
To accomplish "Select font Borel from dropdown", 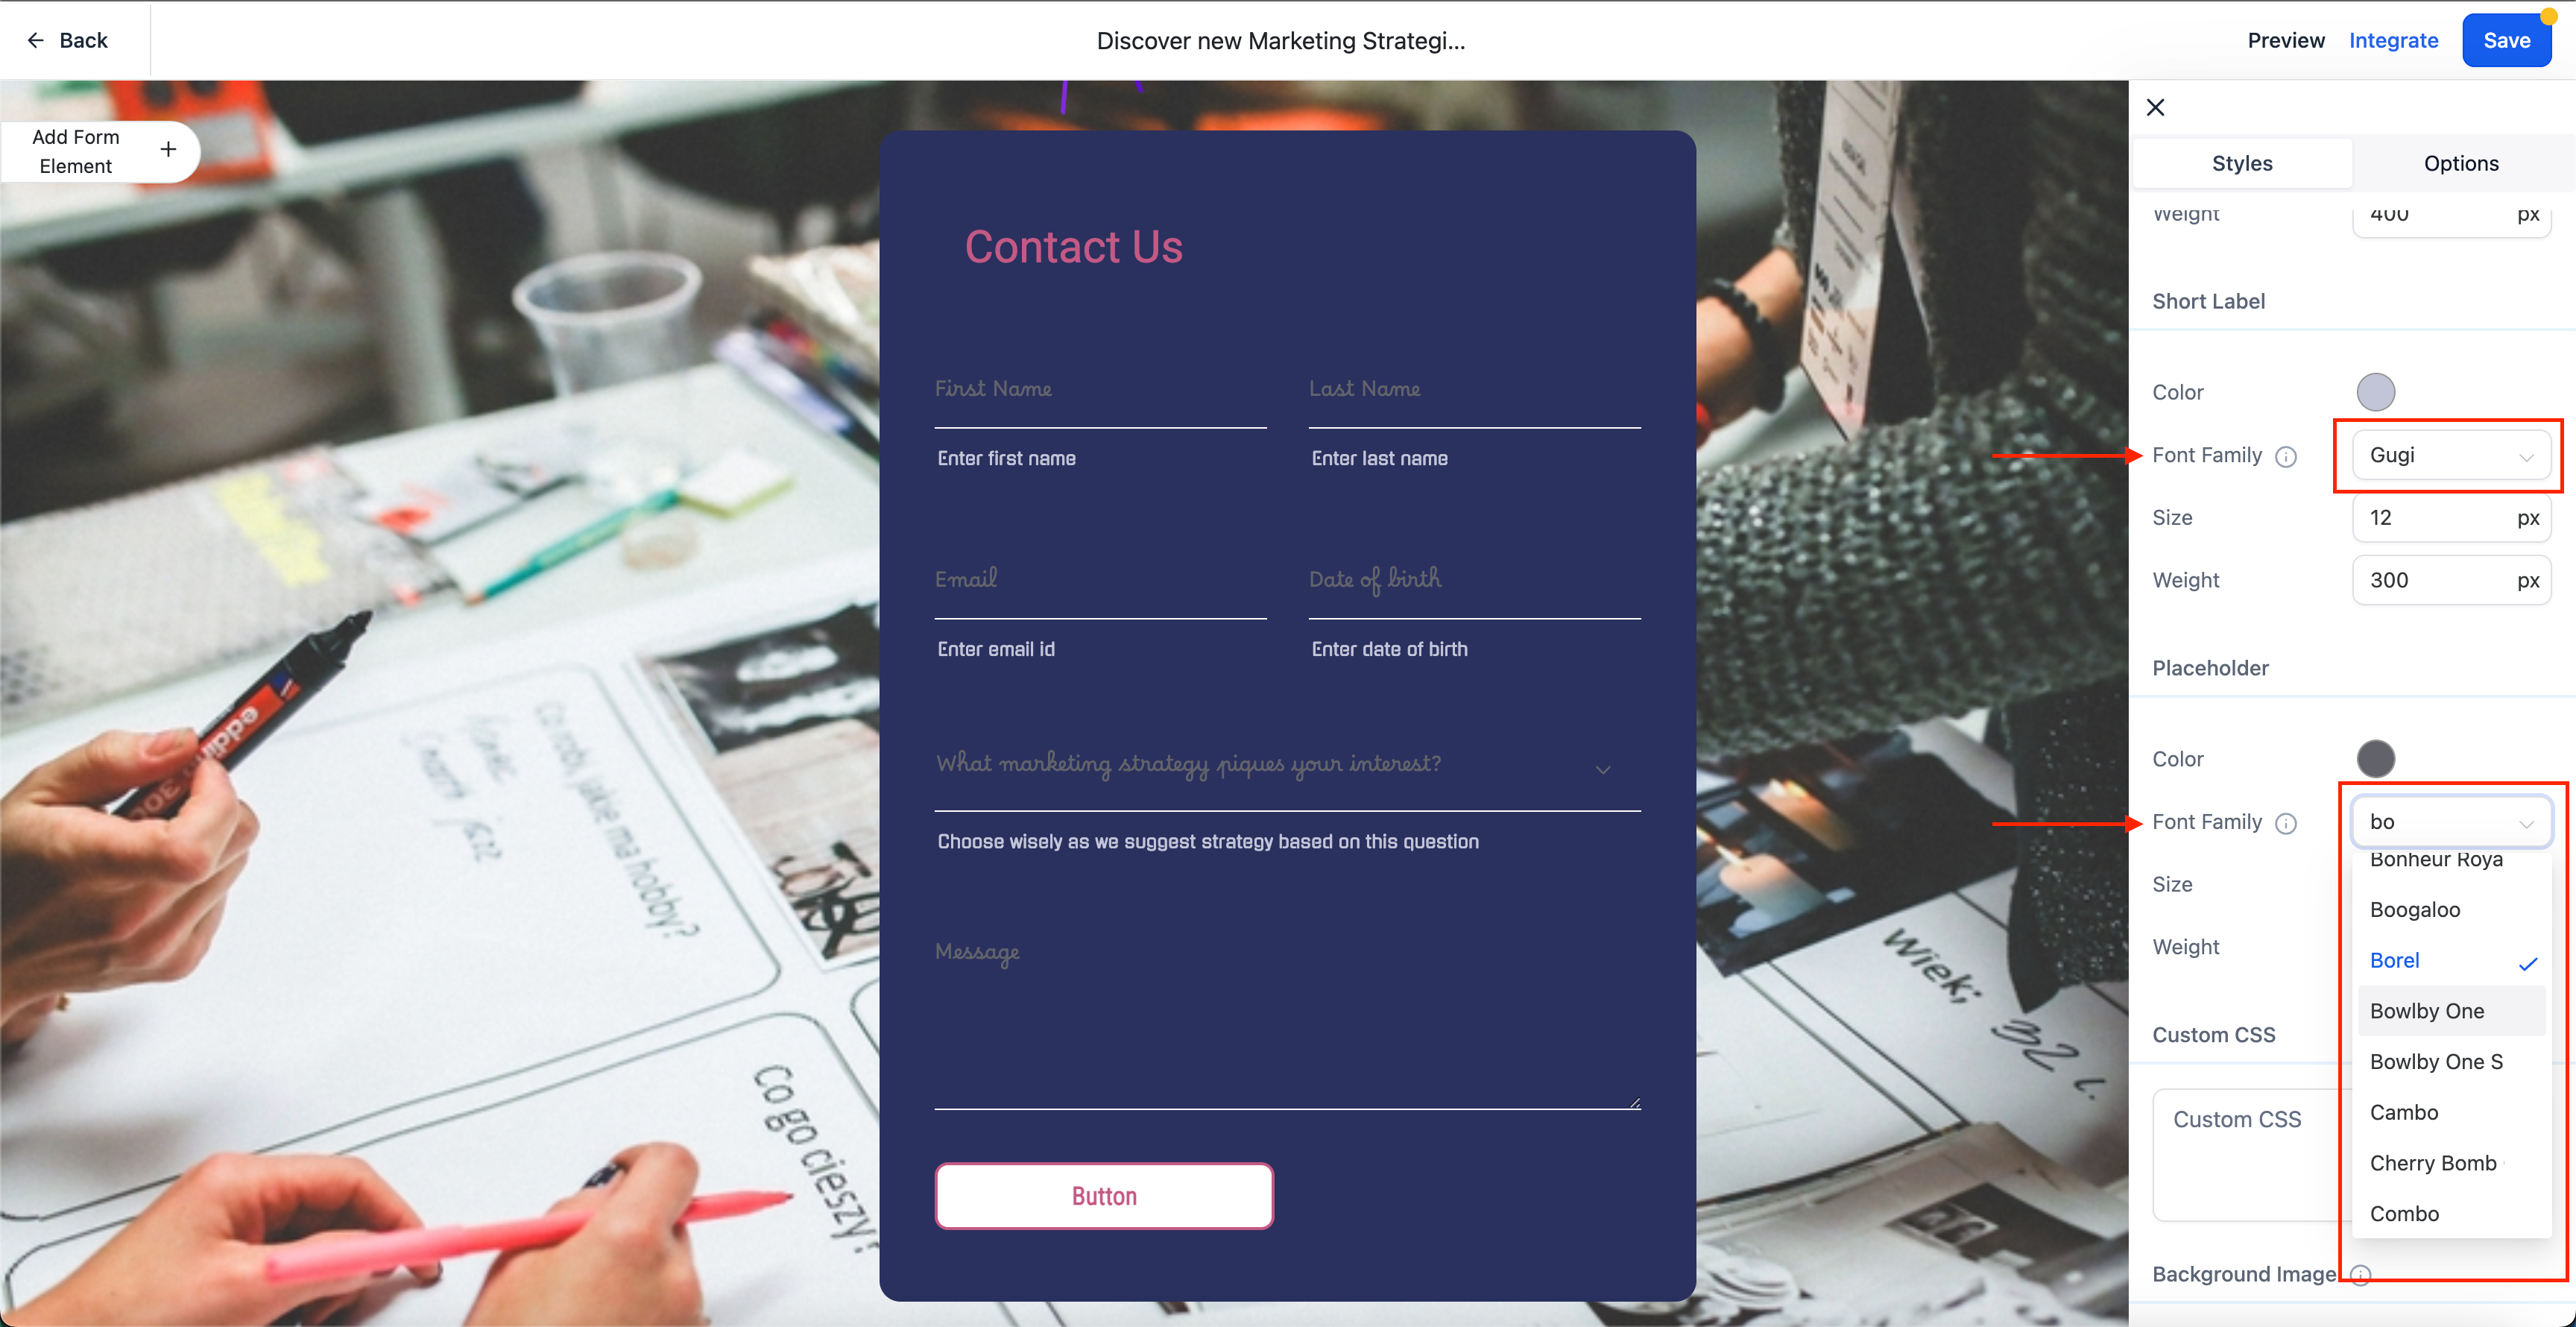I will click(2395, 959).
